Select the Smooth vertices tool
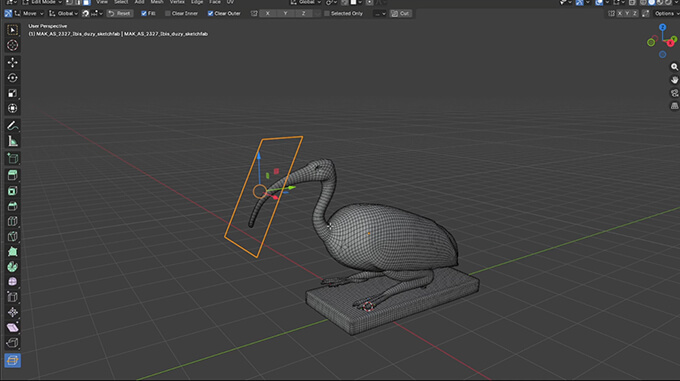 [x=13, y=282]
